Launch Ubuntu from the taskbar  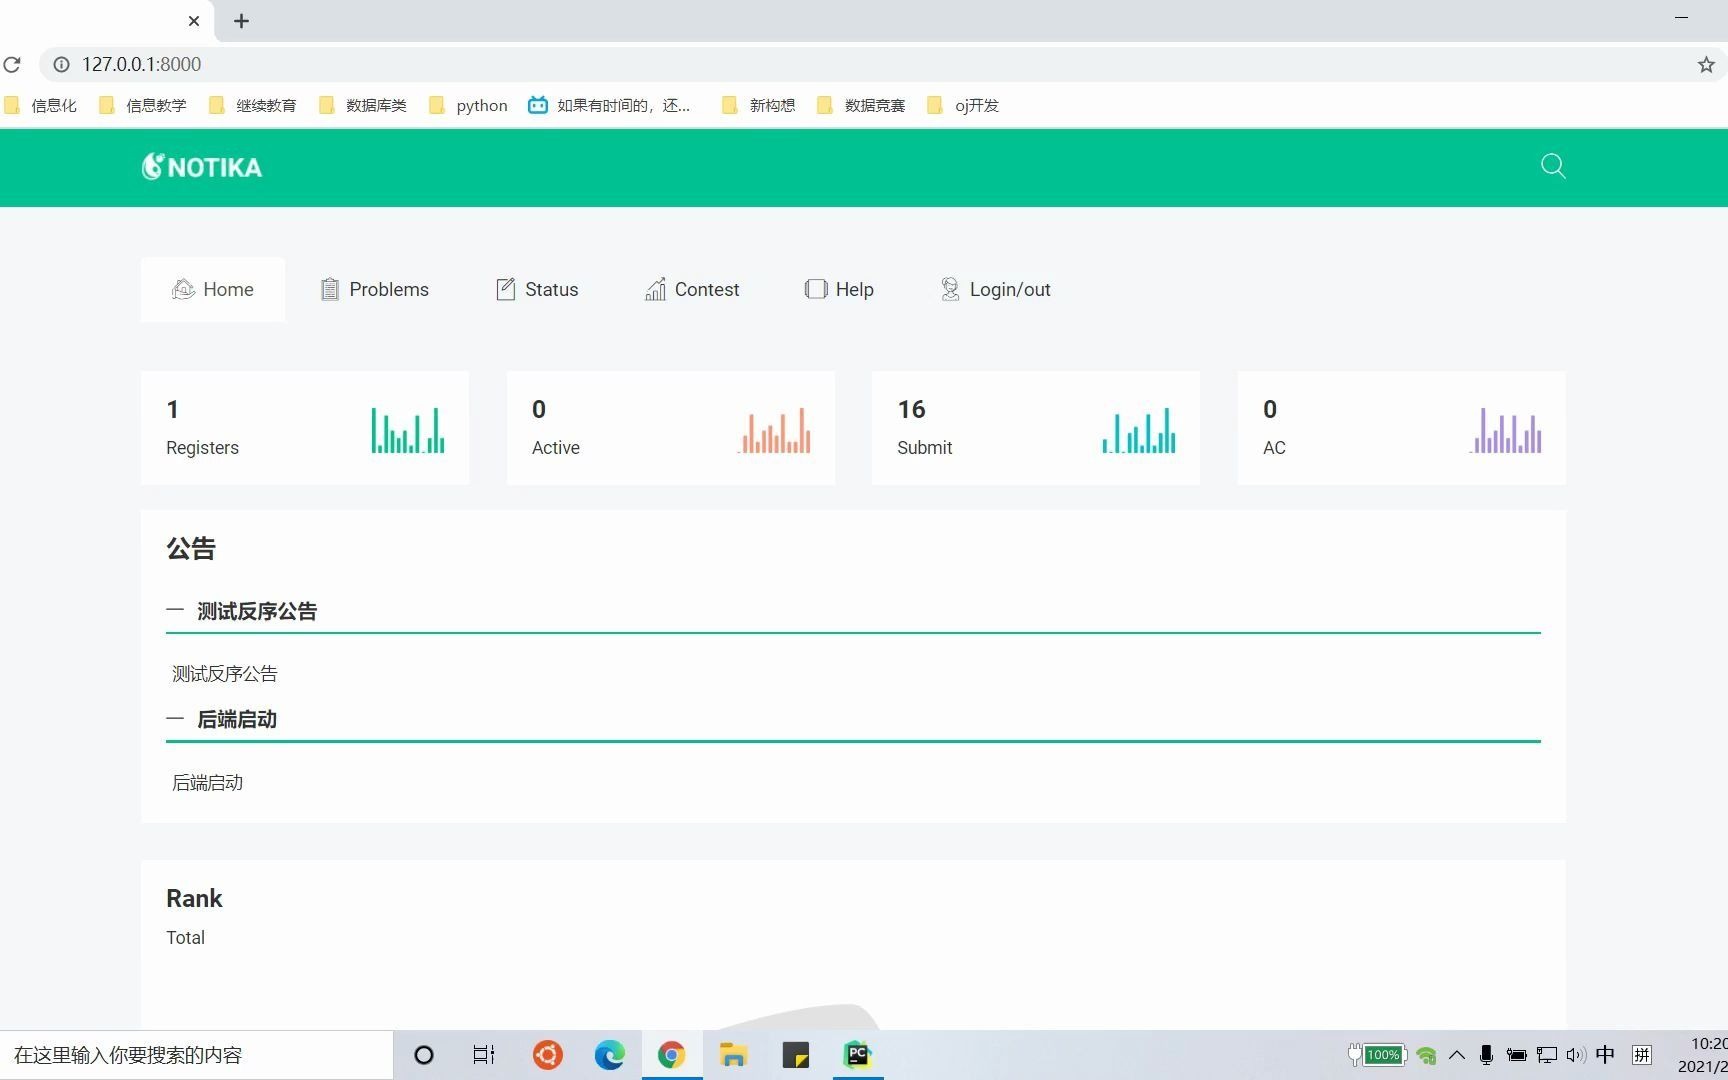[547, 1055]
